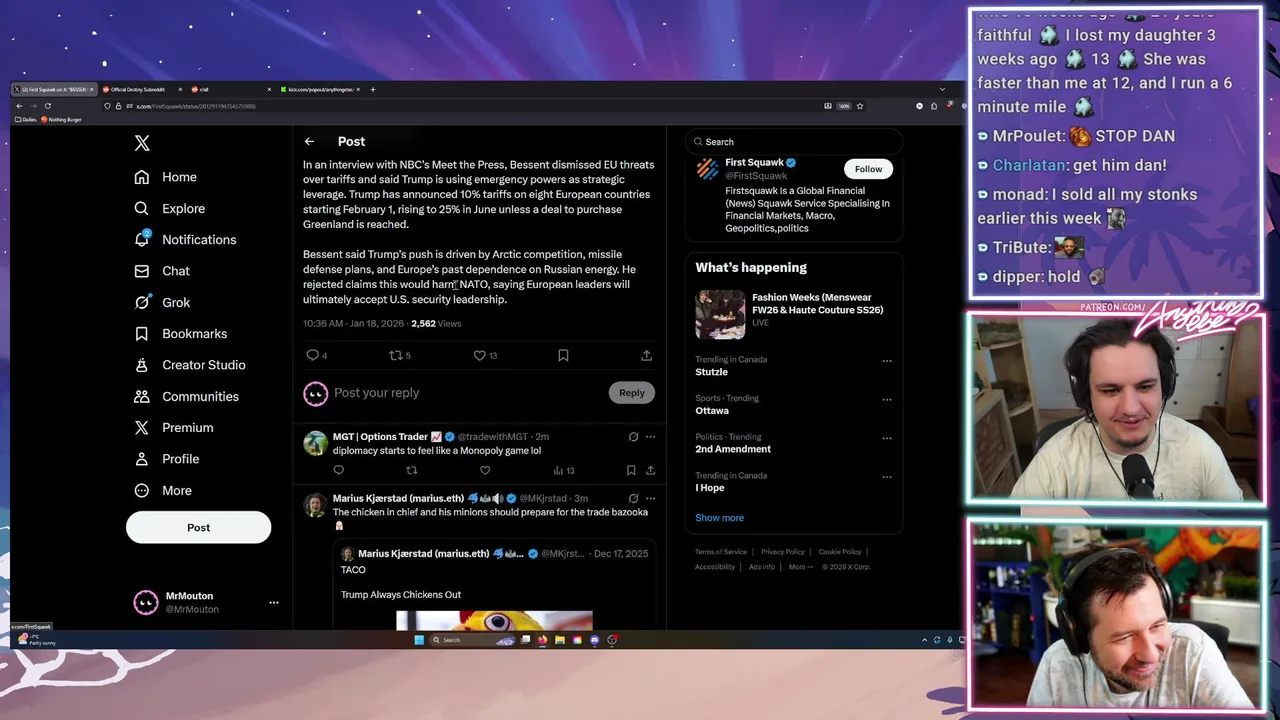
Task: Open Explore in the sidebar
Action: 170,208
